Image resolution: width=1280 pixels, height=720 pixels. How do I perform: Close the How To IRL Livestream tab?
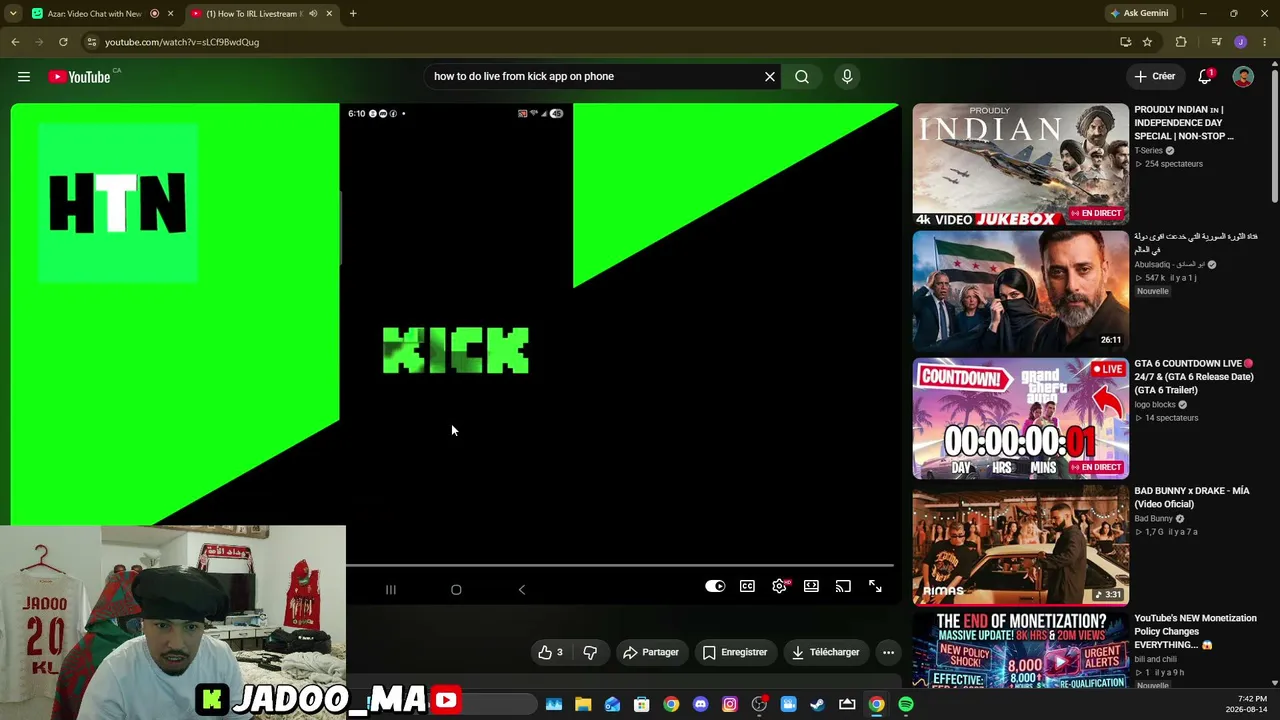tap(329, 14)
